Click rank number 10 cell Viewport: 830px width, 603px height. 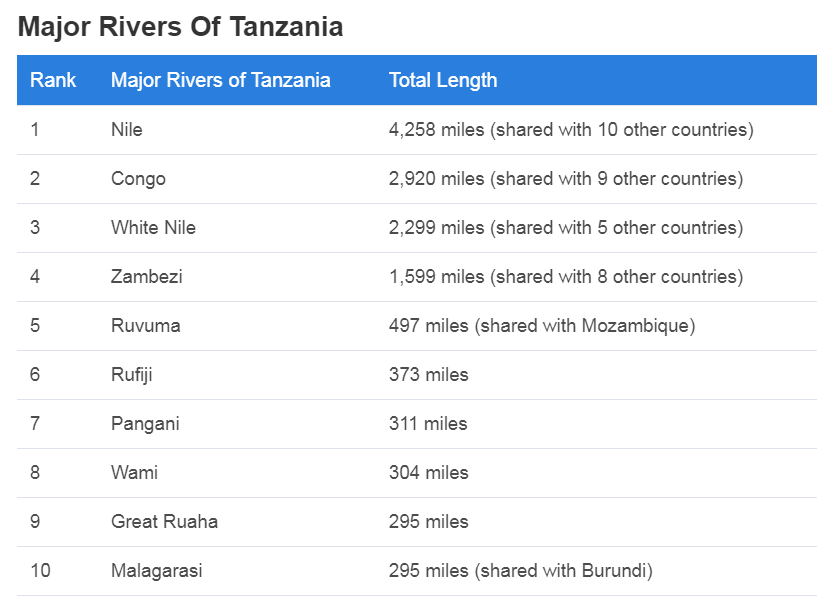(40, 571)
